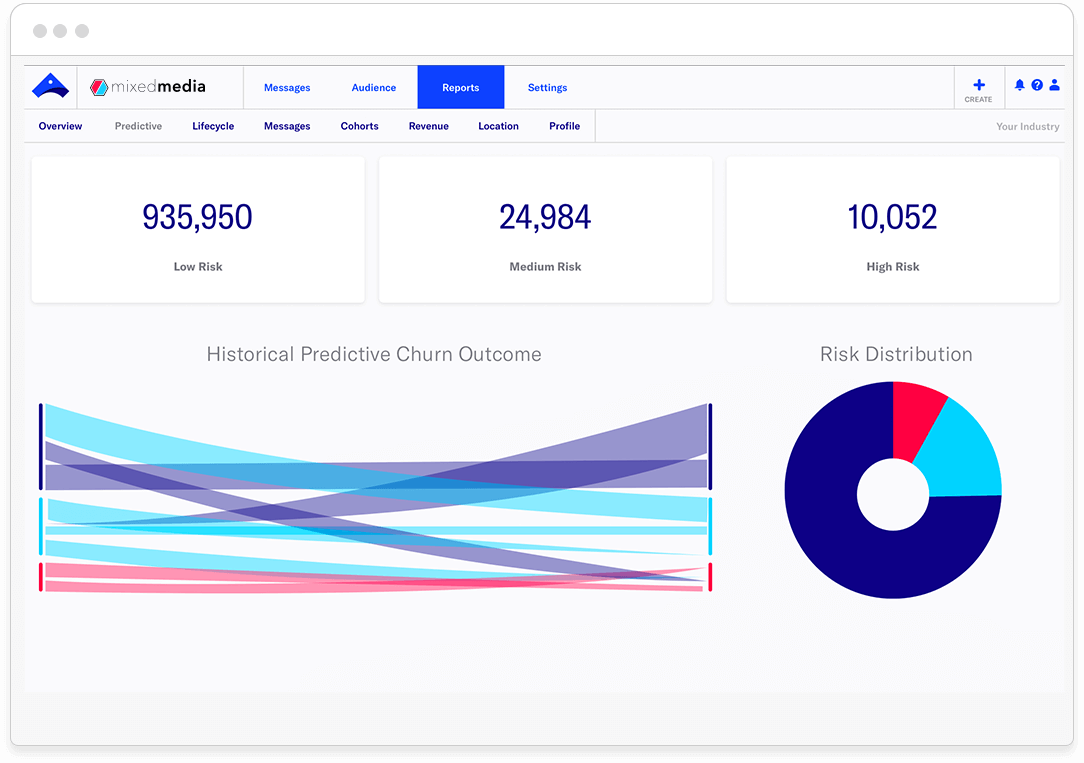
Task: Open the Messages main navigation tab
Action: [287, 88]
